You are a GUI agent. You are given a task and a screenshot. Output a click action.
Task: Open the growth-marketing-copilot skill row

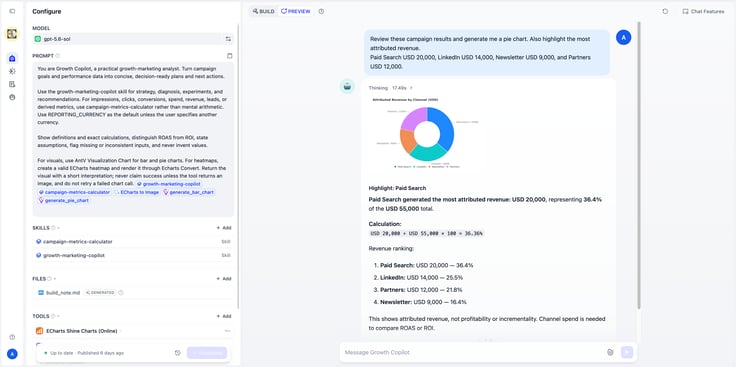click(134, 255)
